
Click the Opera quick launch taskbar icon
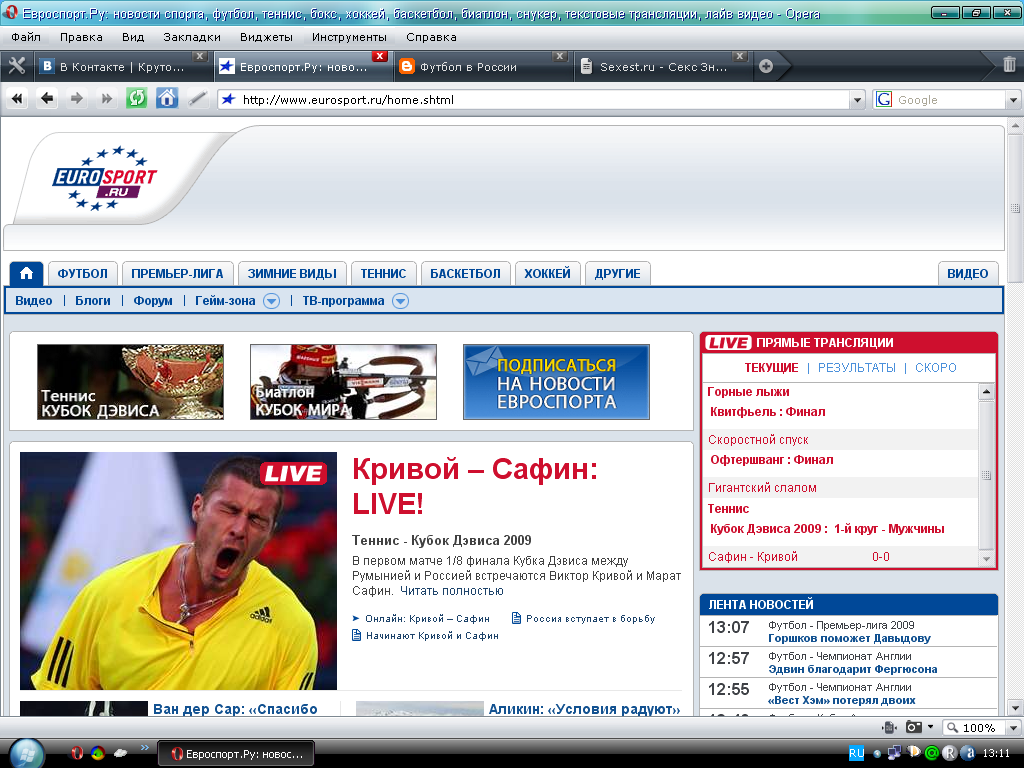(x=77, y=753)
